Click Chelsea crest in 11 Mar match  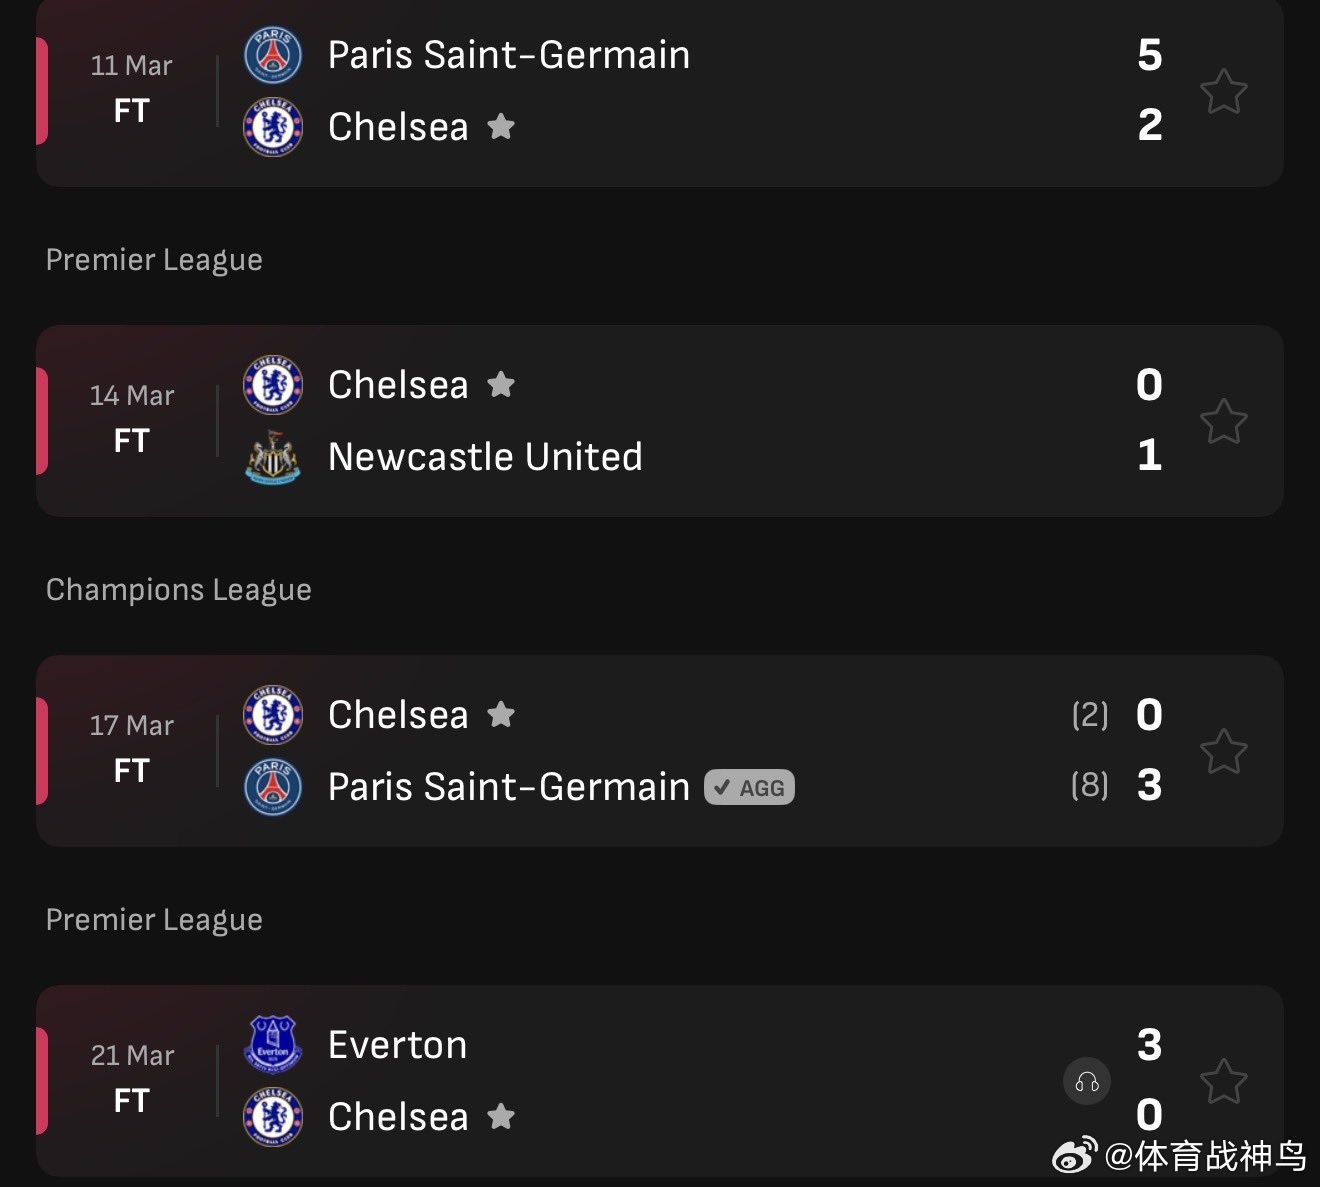tap(273, 127)
